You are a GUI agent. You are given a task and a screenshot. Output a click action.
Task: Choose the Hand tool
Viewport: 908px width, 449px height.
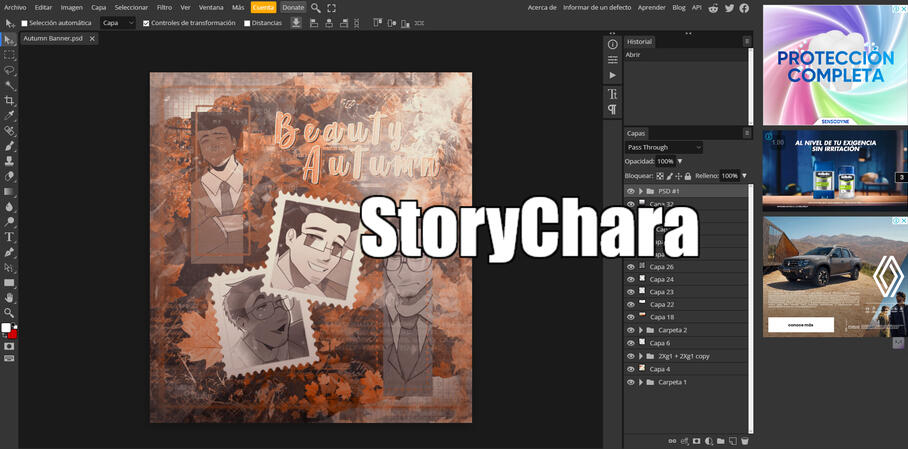pos(9,297)
